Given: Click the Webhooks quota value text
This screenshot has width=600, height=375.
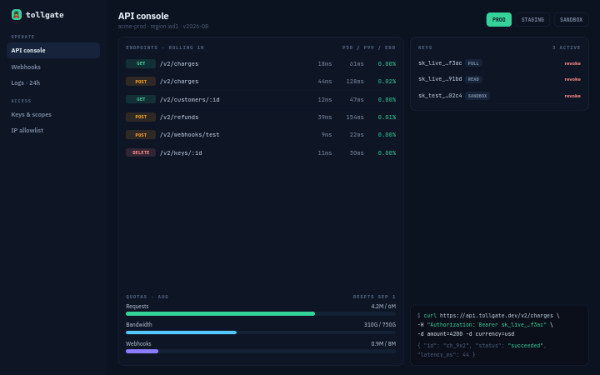Looking at the screenshot, I should click(x=383, y=344).
